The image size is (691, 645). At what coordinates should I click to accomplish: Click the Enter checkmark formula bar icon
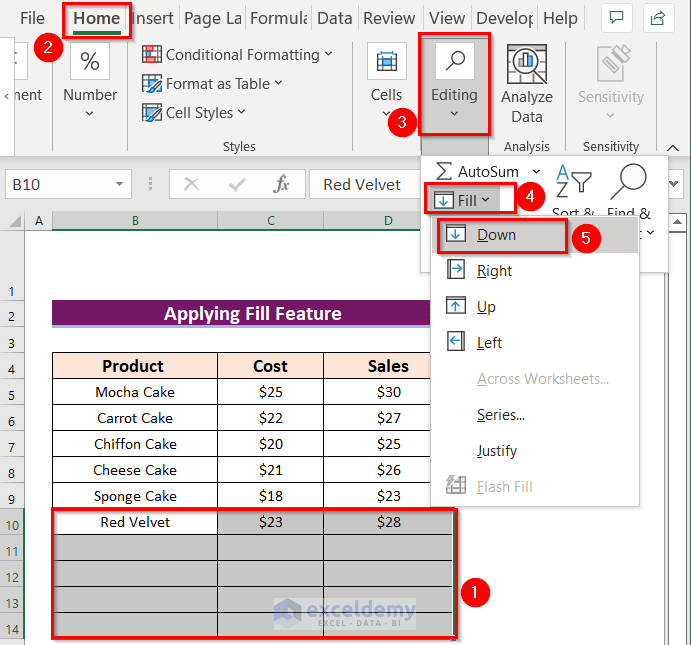[x=237, y=184]
